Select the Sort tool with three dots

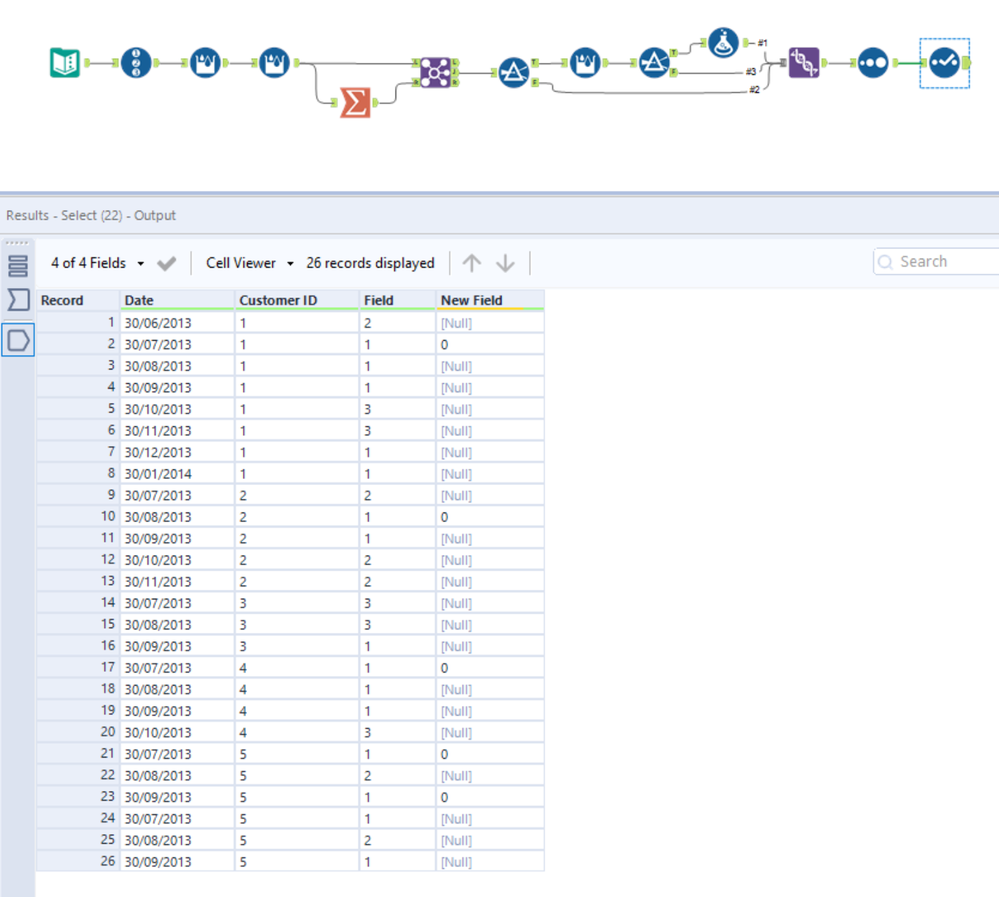(873, 62)
